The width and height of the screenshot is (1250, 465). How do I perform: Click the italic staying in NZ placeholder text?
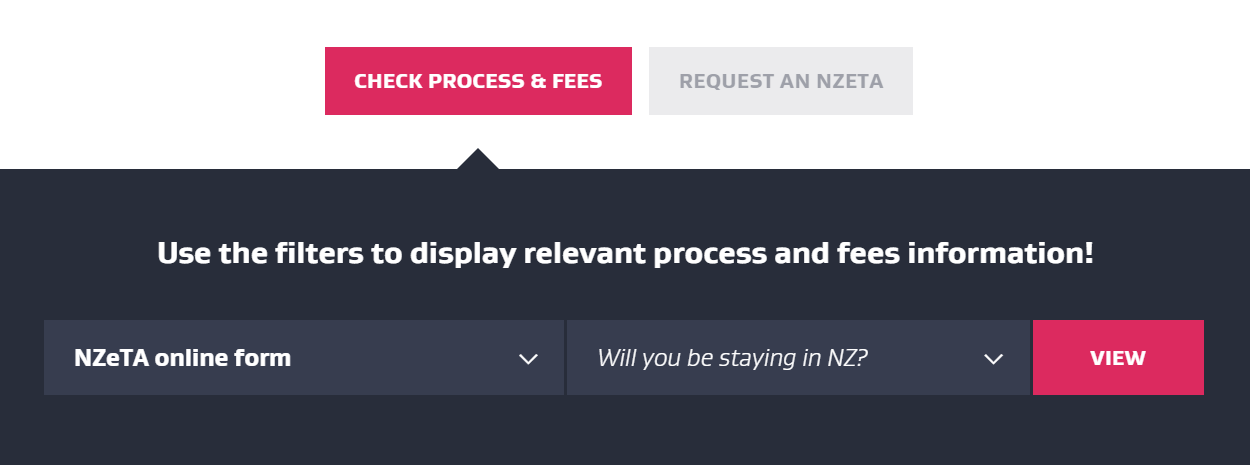(731, 358)
